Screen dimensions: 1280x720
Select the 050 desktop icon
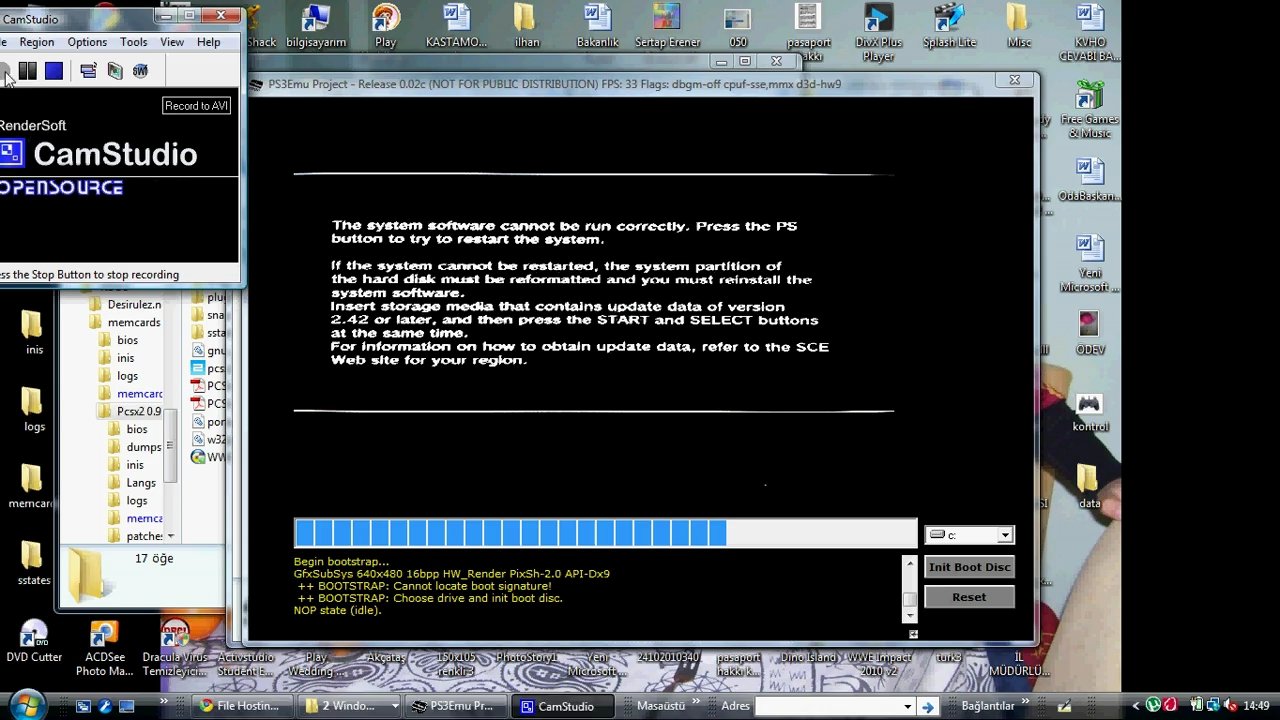tap(737, 26)
